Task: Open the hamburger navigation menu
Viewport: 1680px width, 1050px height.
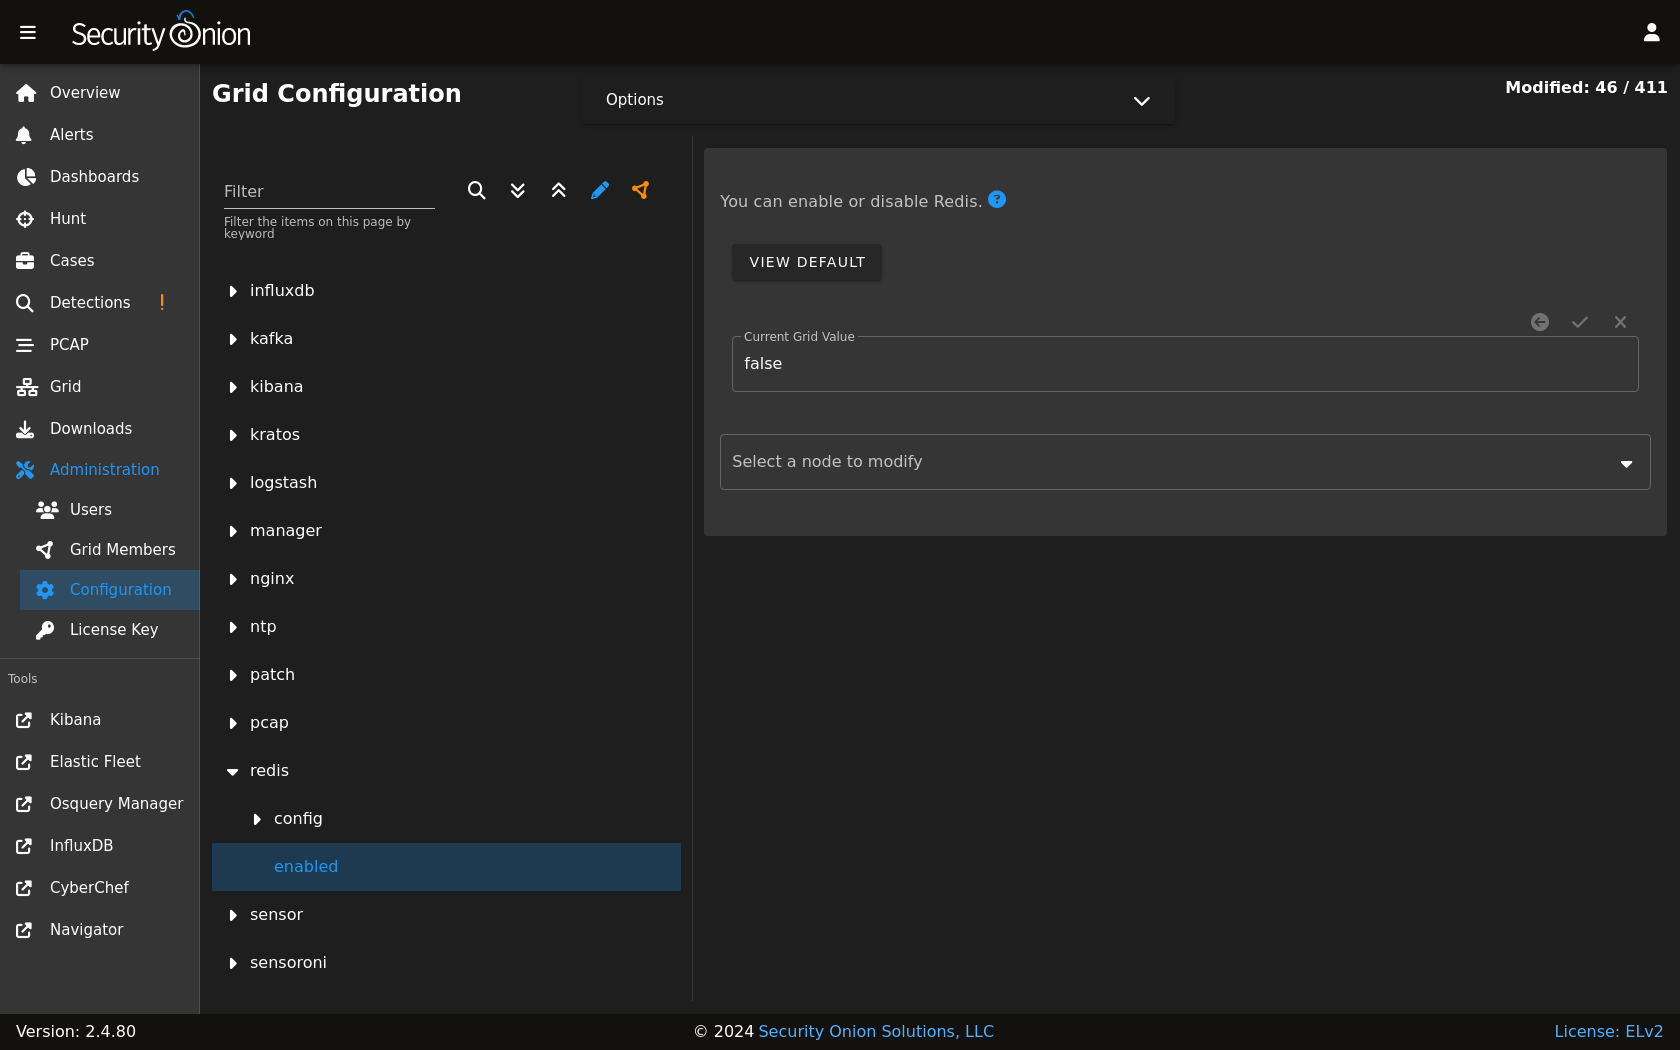Action: point(28,33)
